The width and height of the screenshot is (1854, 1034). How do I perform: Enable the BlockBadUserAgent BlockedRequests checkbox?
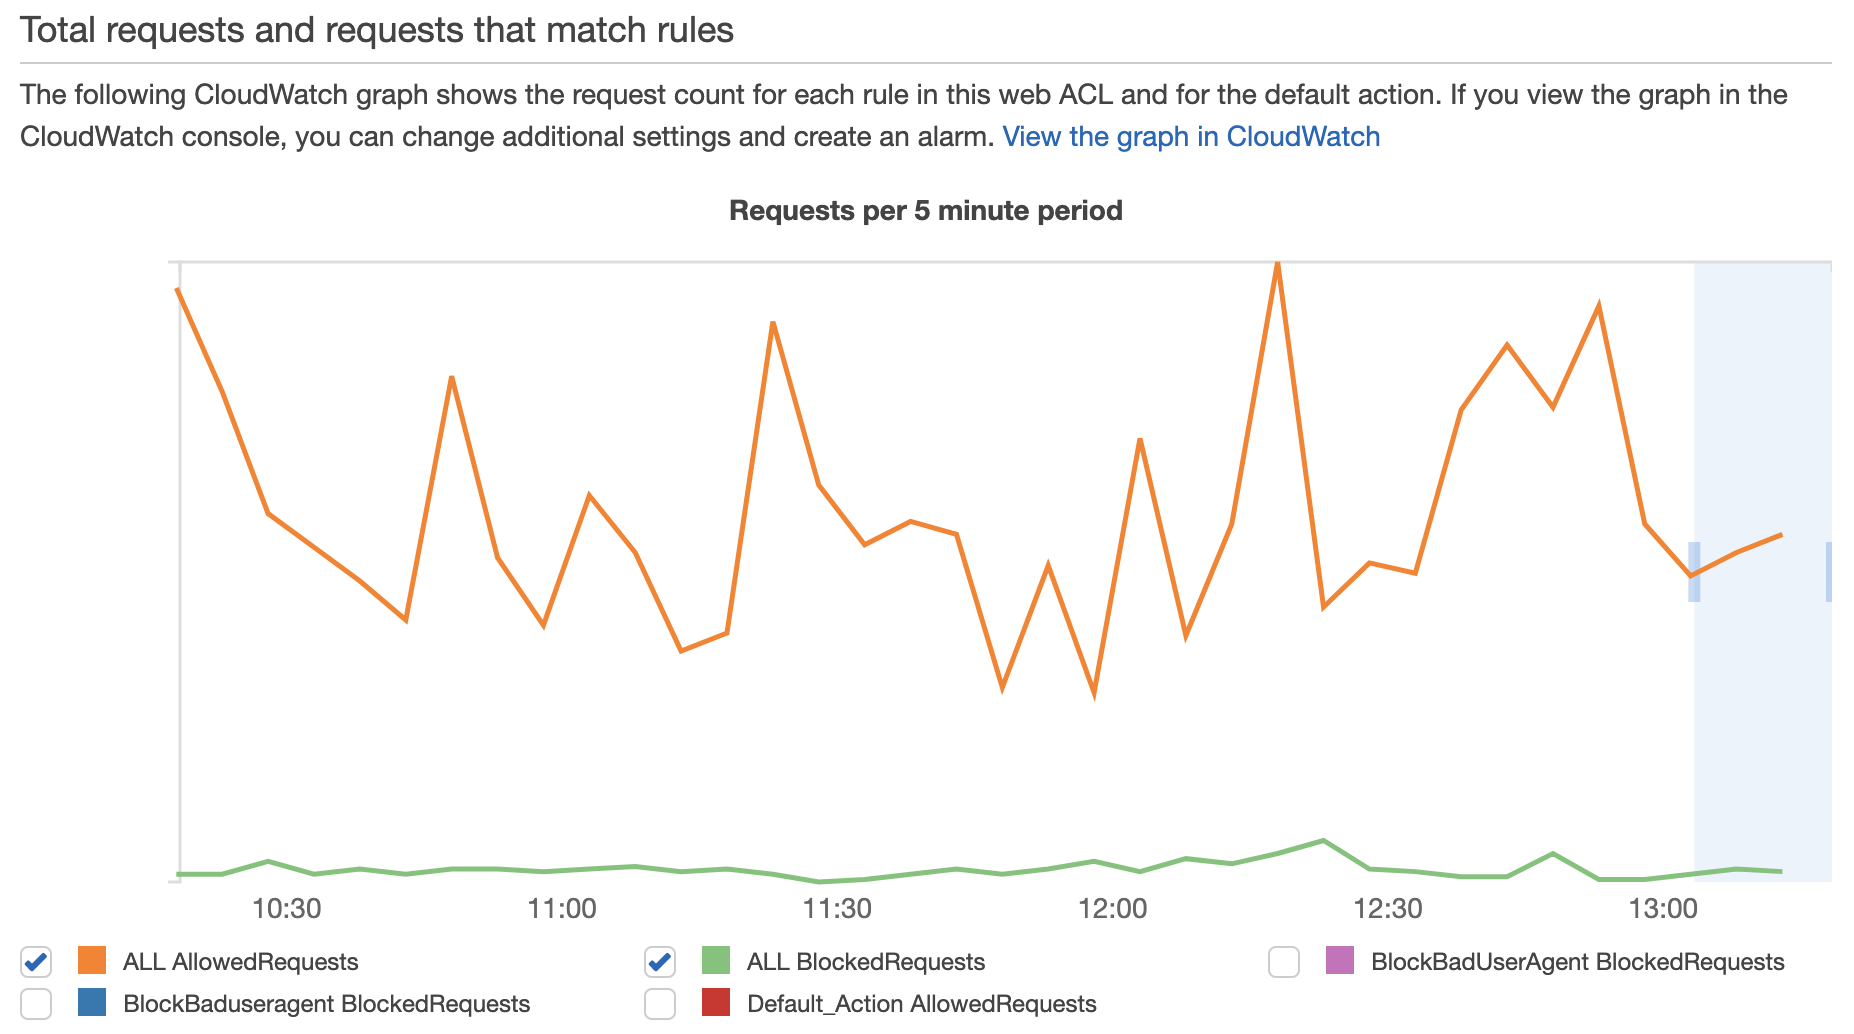(1284, 962)
